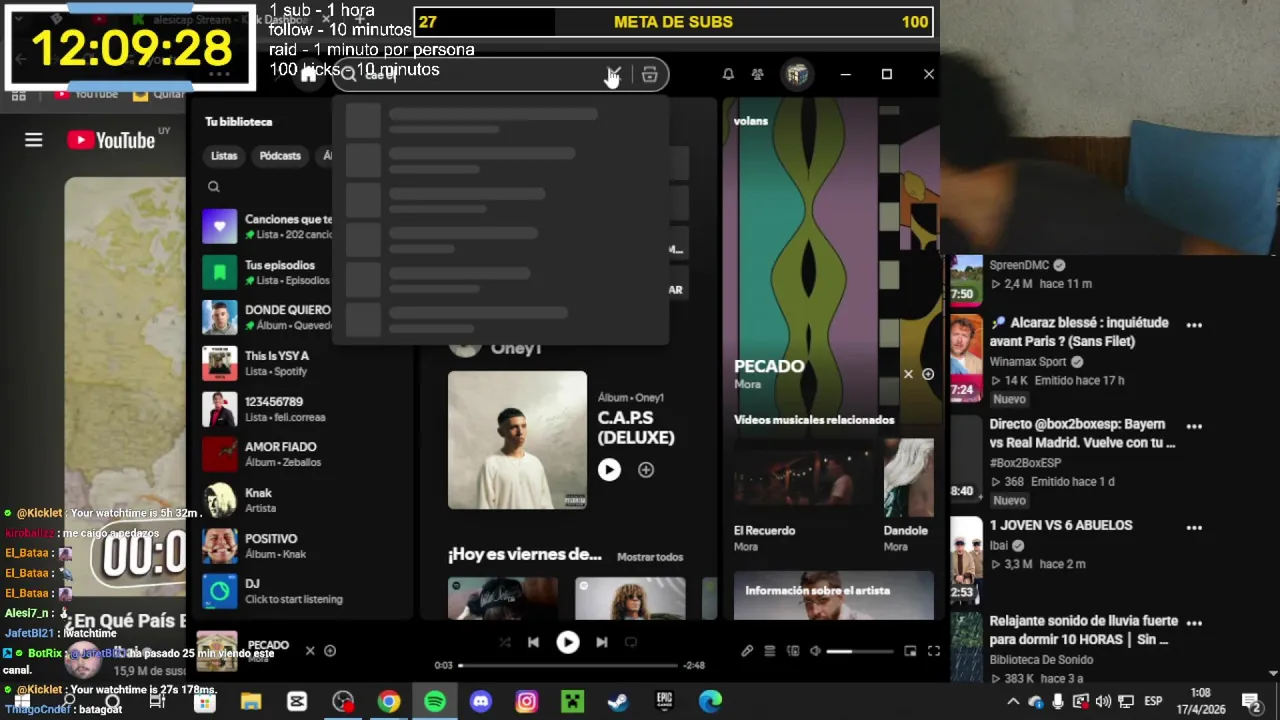Open C.A.P.S (DELUXE) album cover

(517, 440)
